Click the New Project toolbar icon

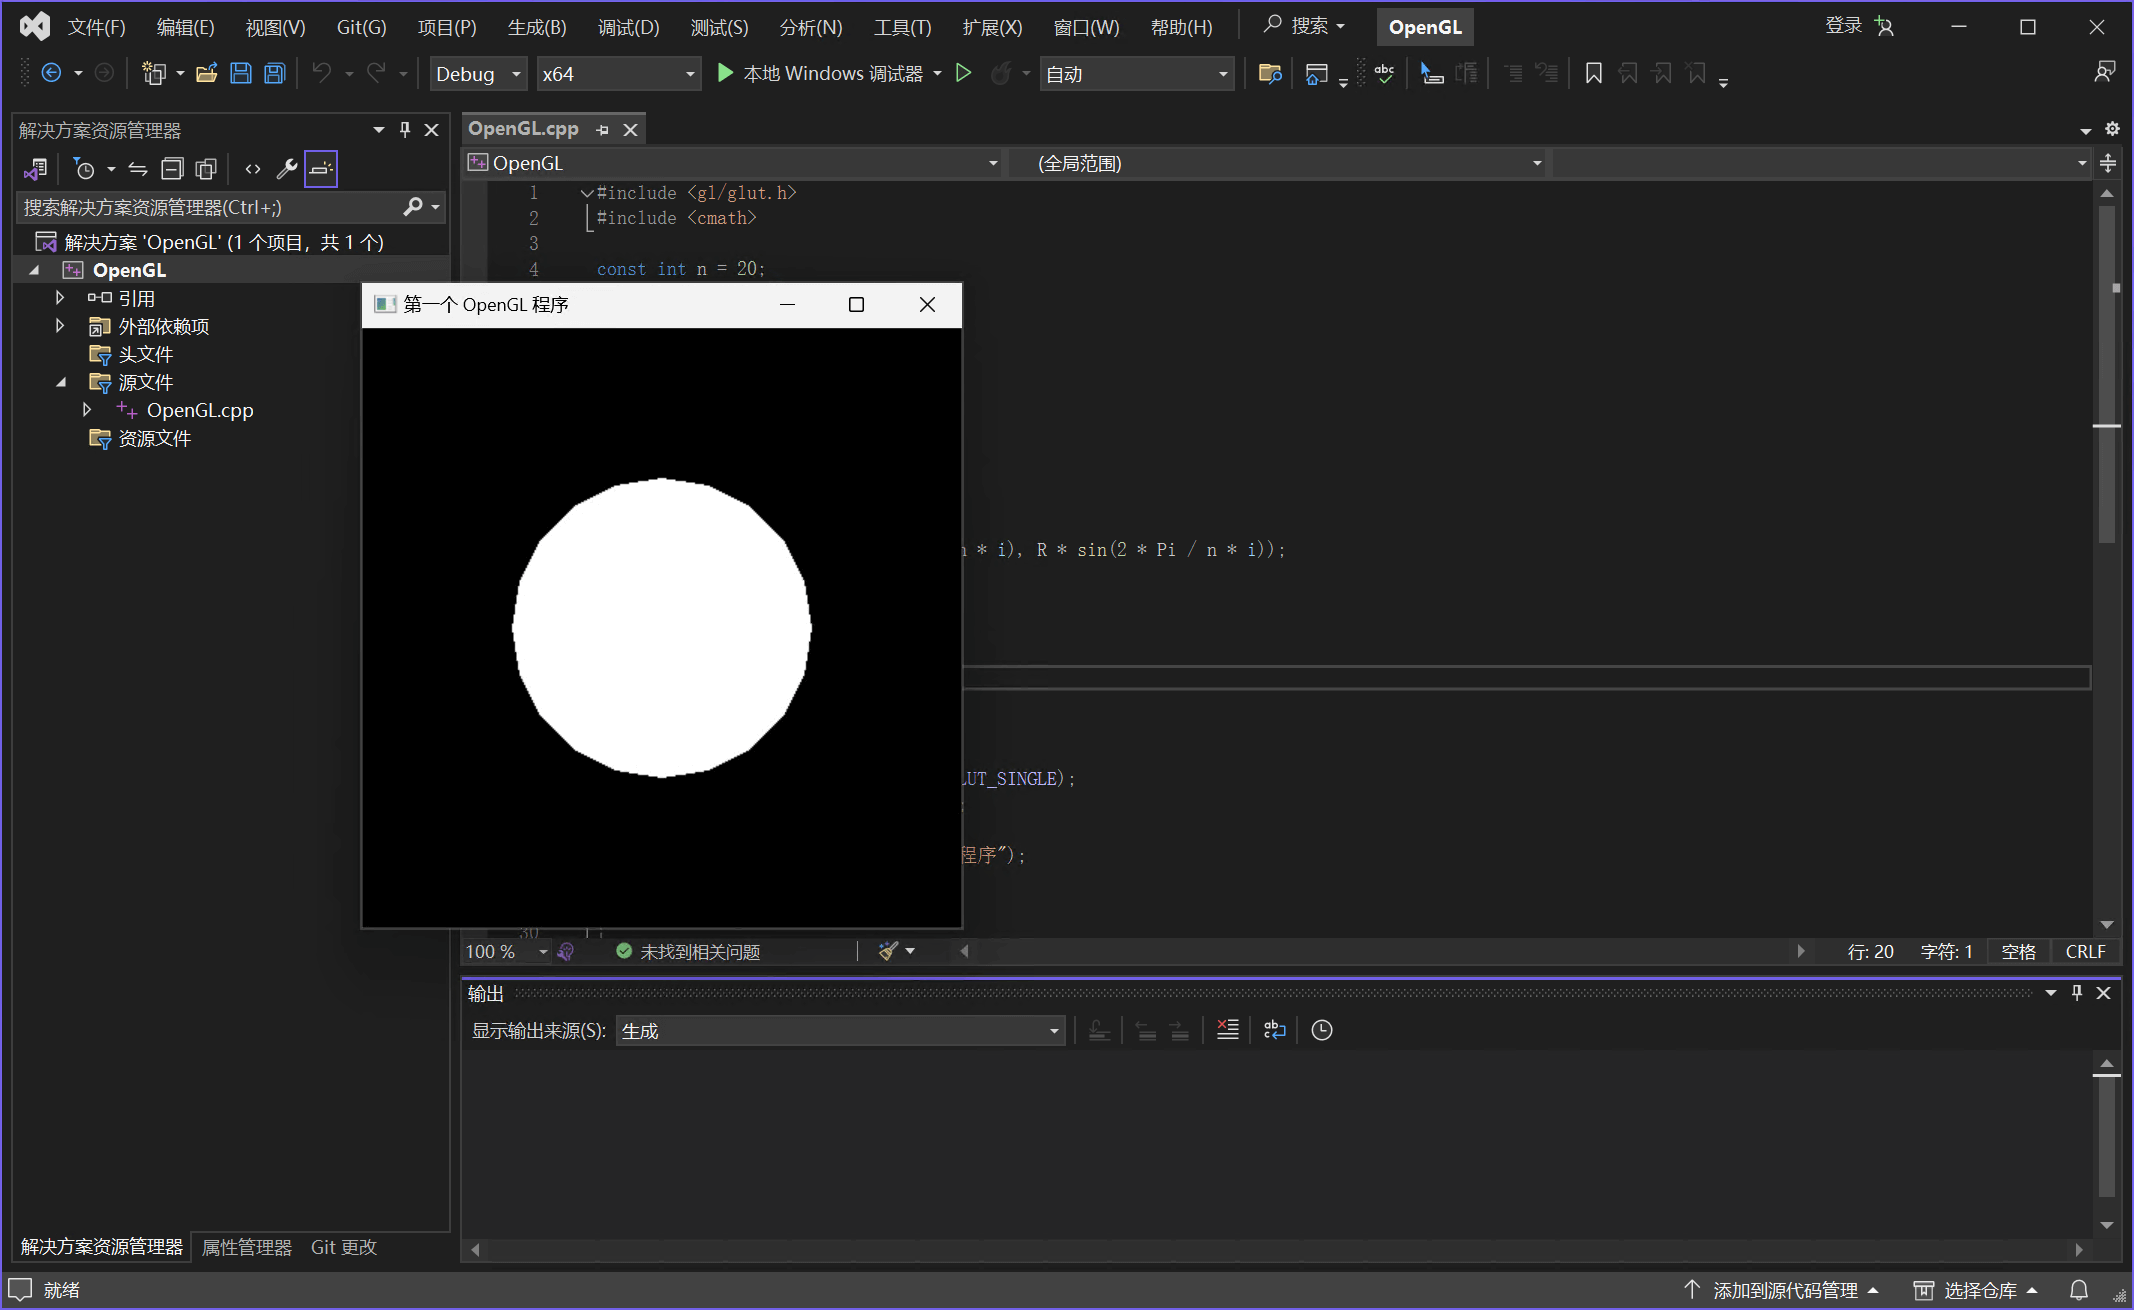(153, 73)
